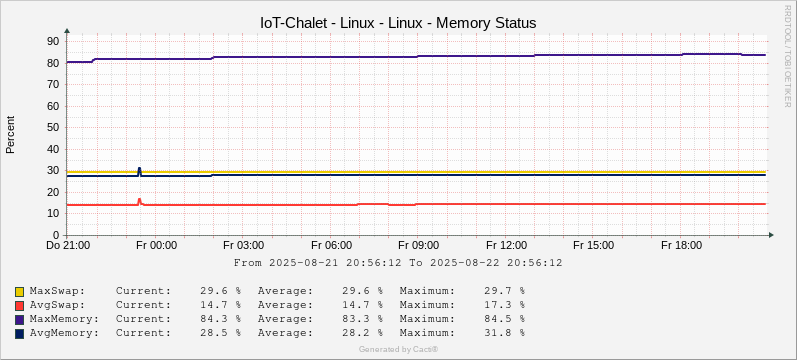Click the Percent y-axis label
Viewport: 797px width, 360px height.
click(x=10, y=135)
